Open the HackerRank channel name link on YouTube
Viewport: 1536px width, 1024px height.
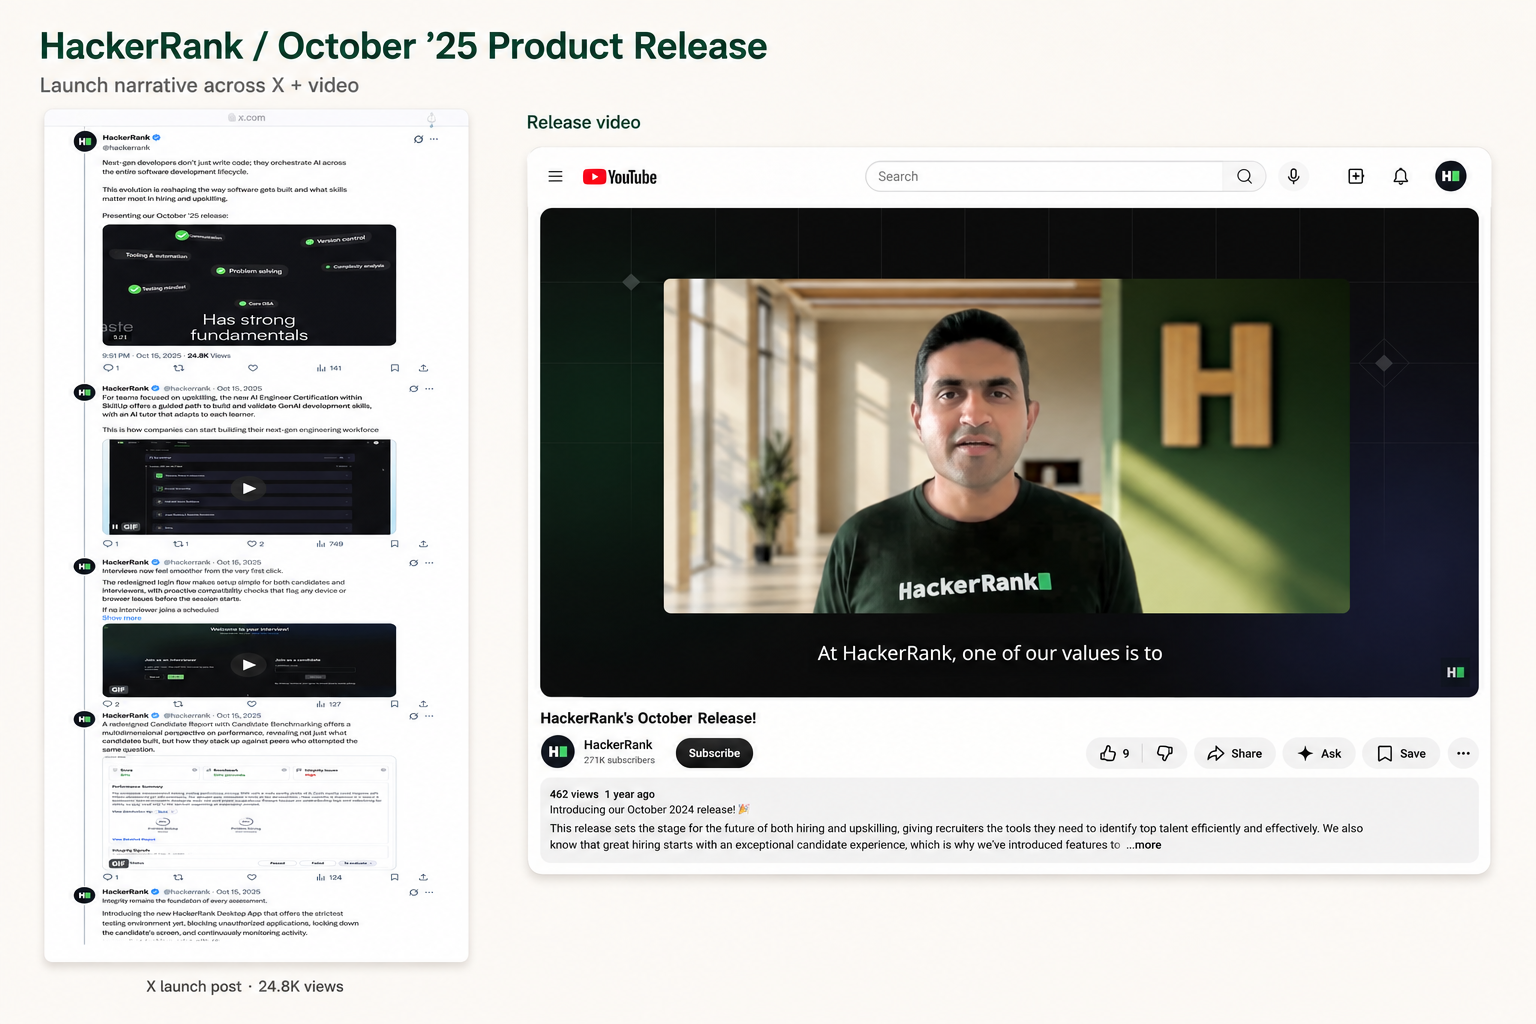pyautogui.click(x=618, y=745)
